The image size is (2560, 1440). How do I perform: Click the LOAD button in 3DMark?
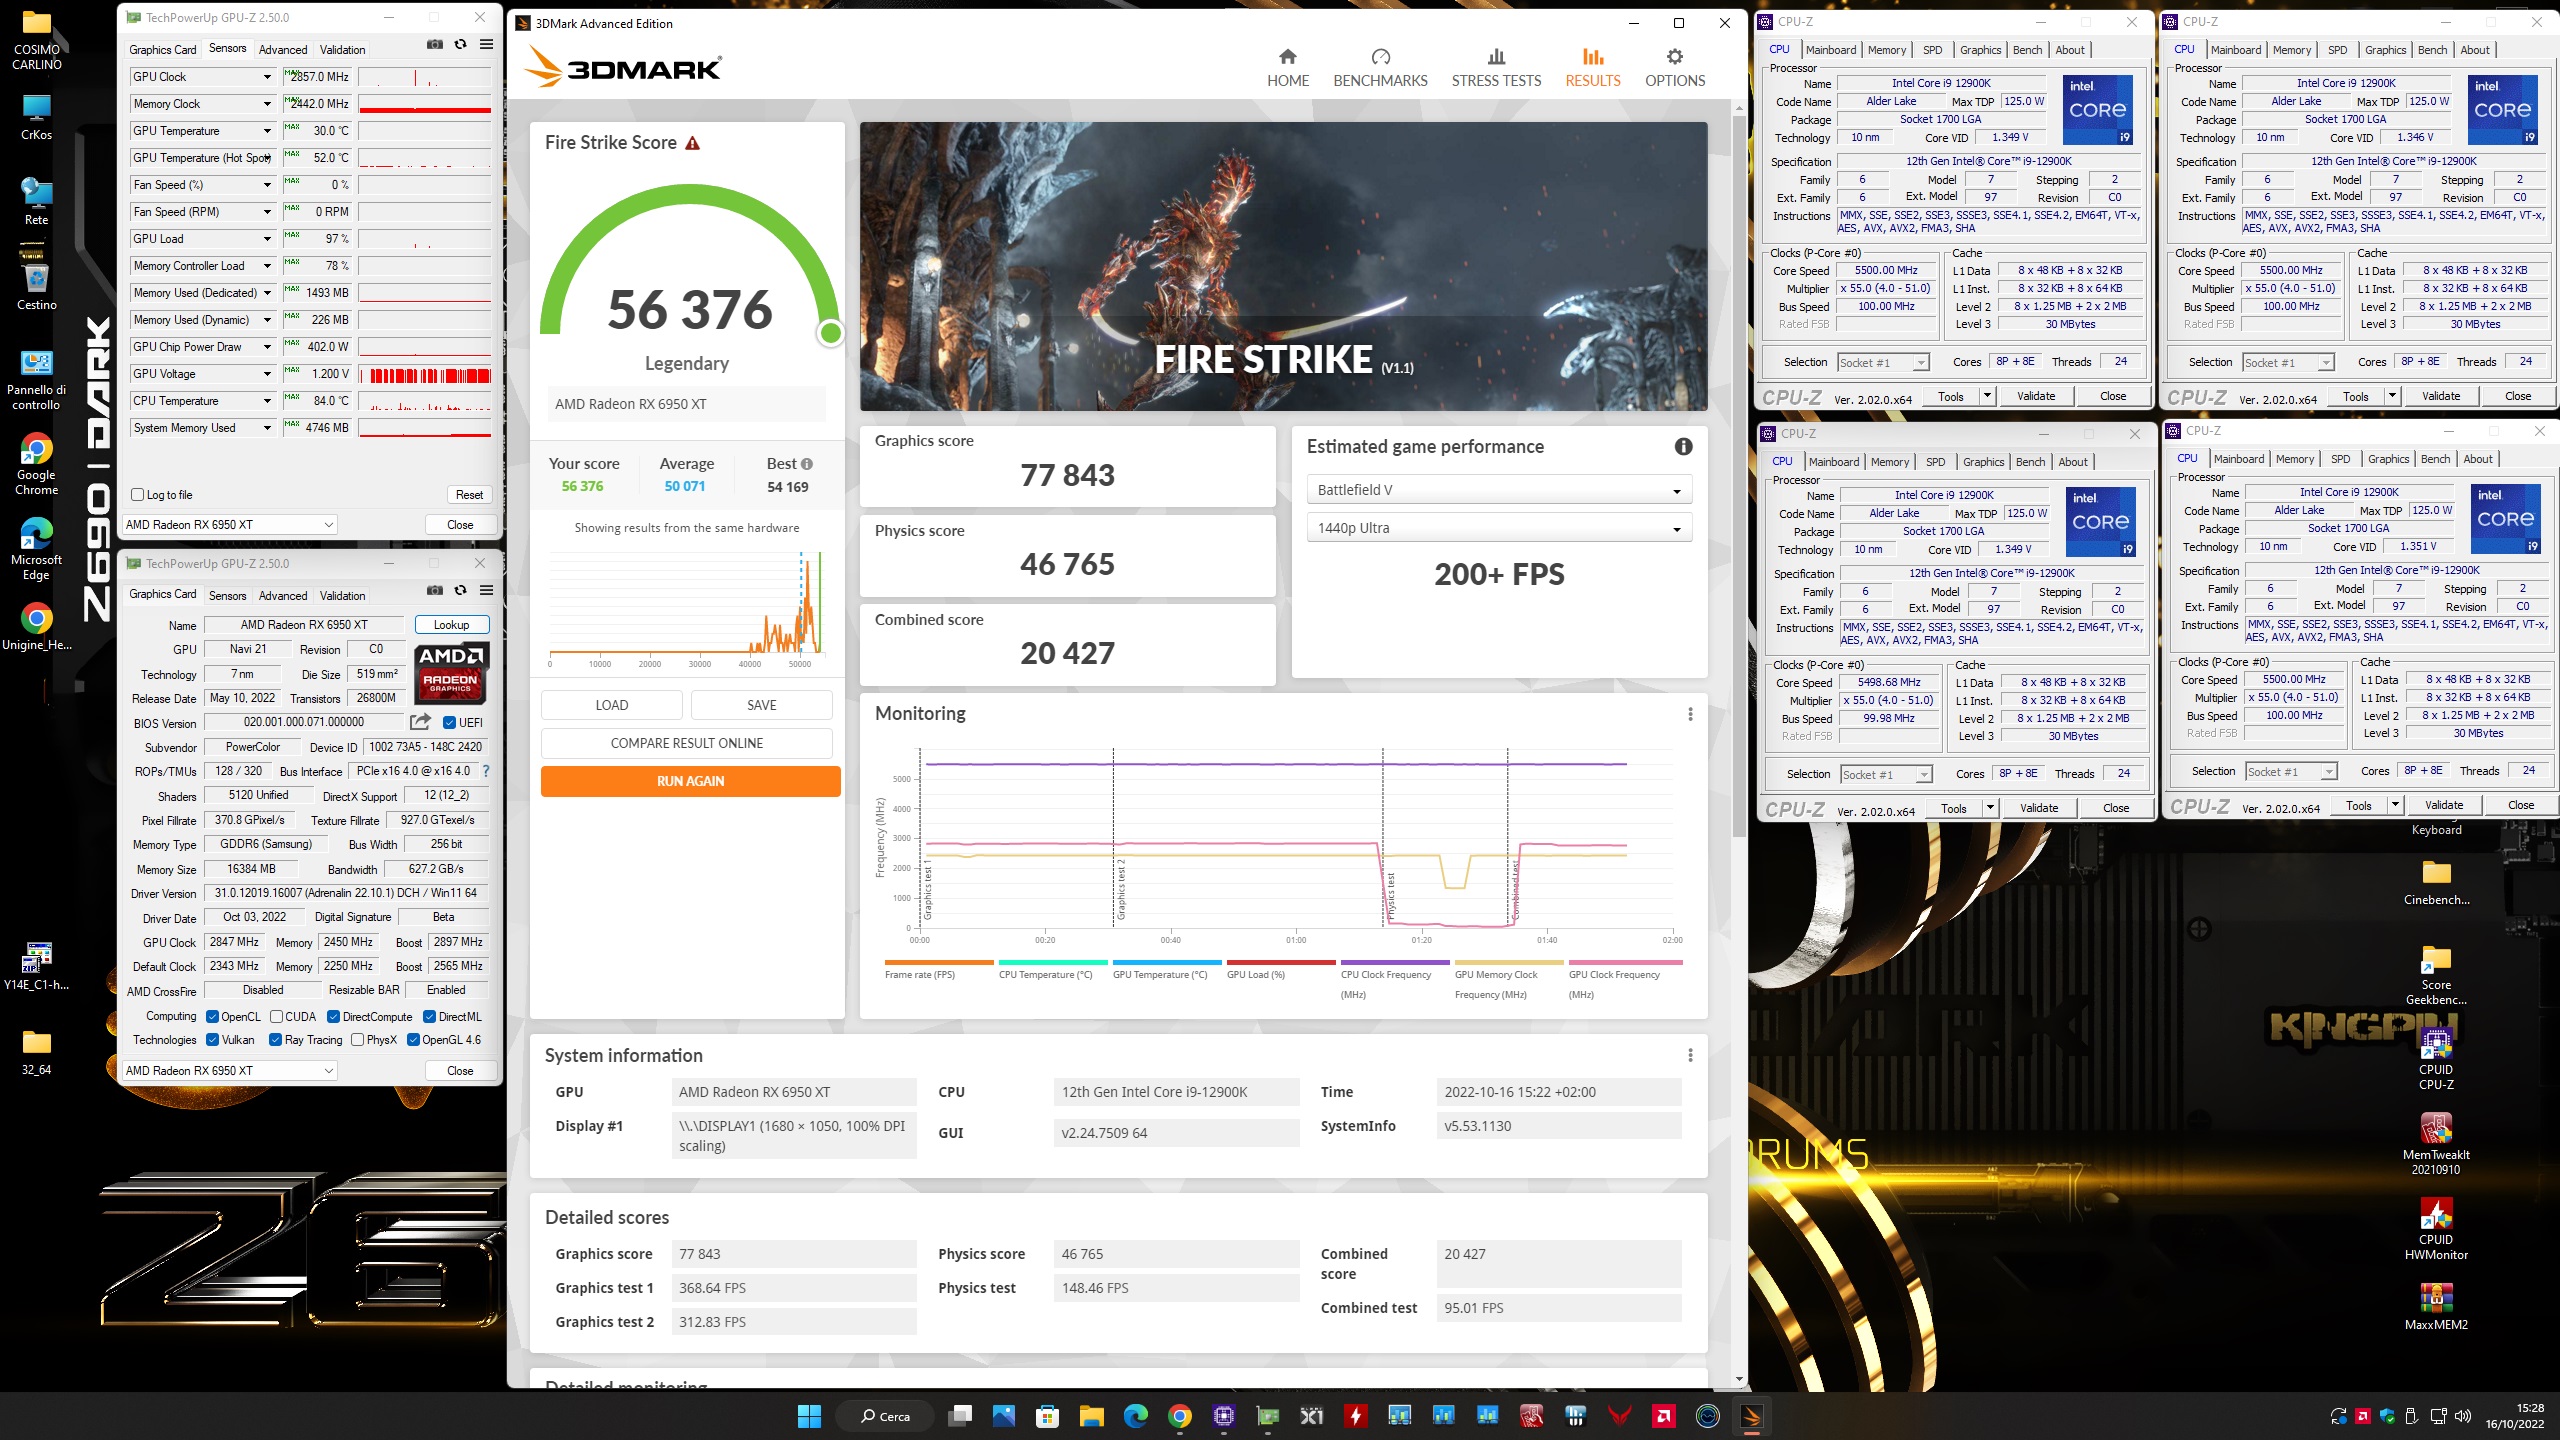(x=611, y=705)
